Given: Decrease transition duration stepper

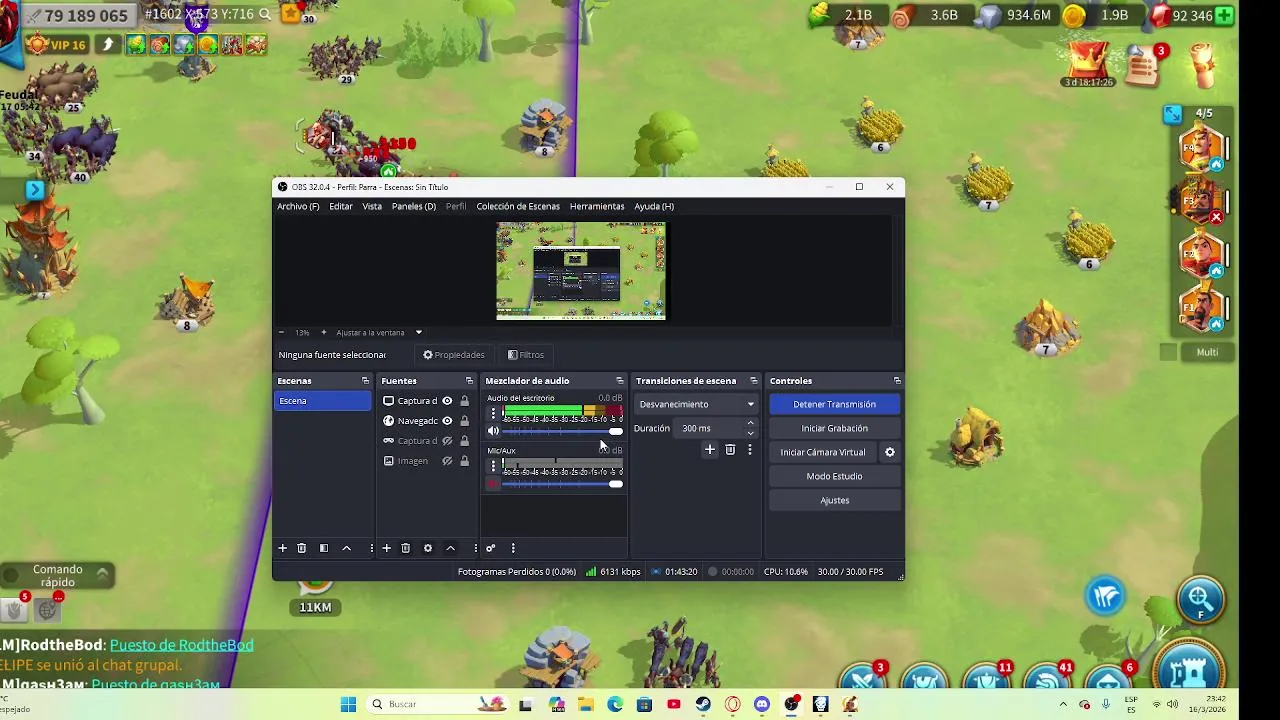Looking at the screenshot, I should click(x=750, y=433).
